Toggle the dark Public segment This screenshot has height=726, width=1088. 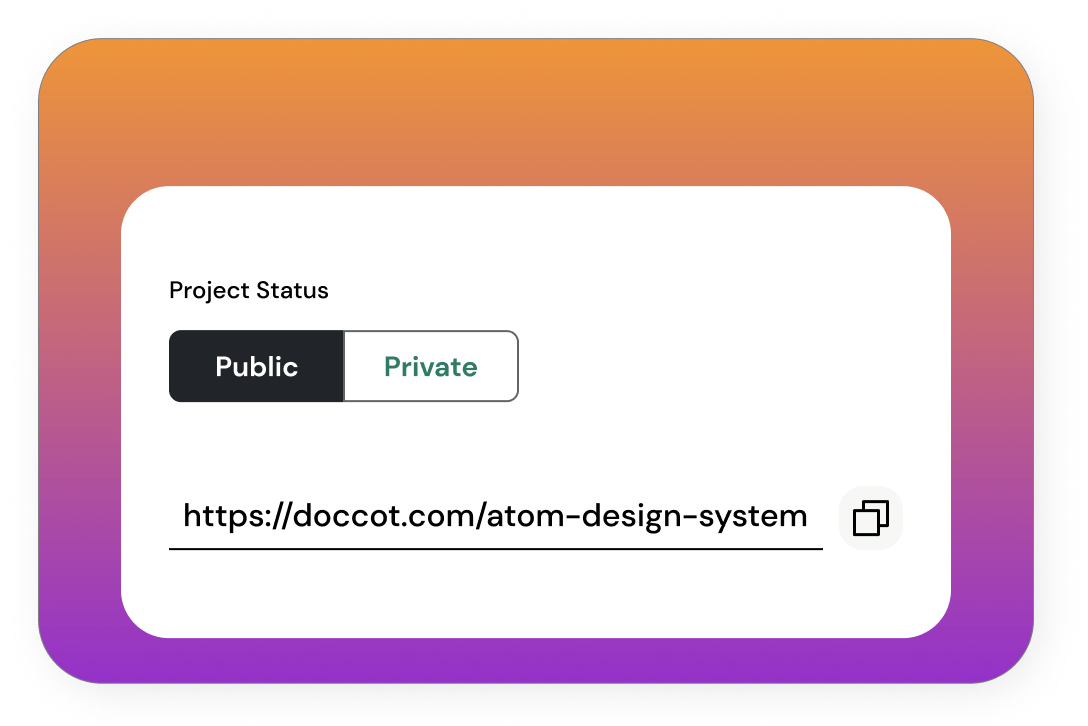pos(256,367)
